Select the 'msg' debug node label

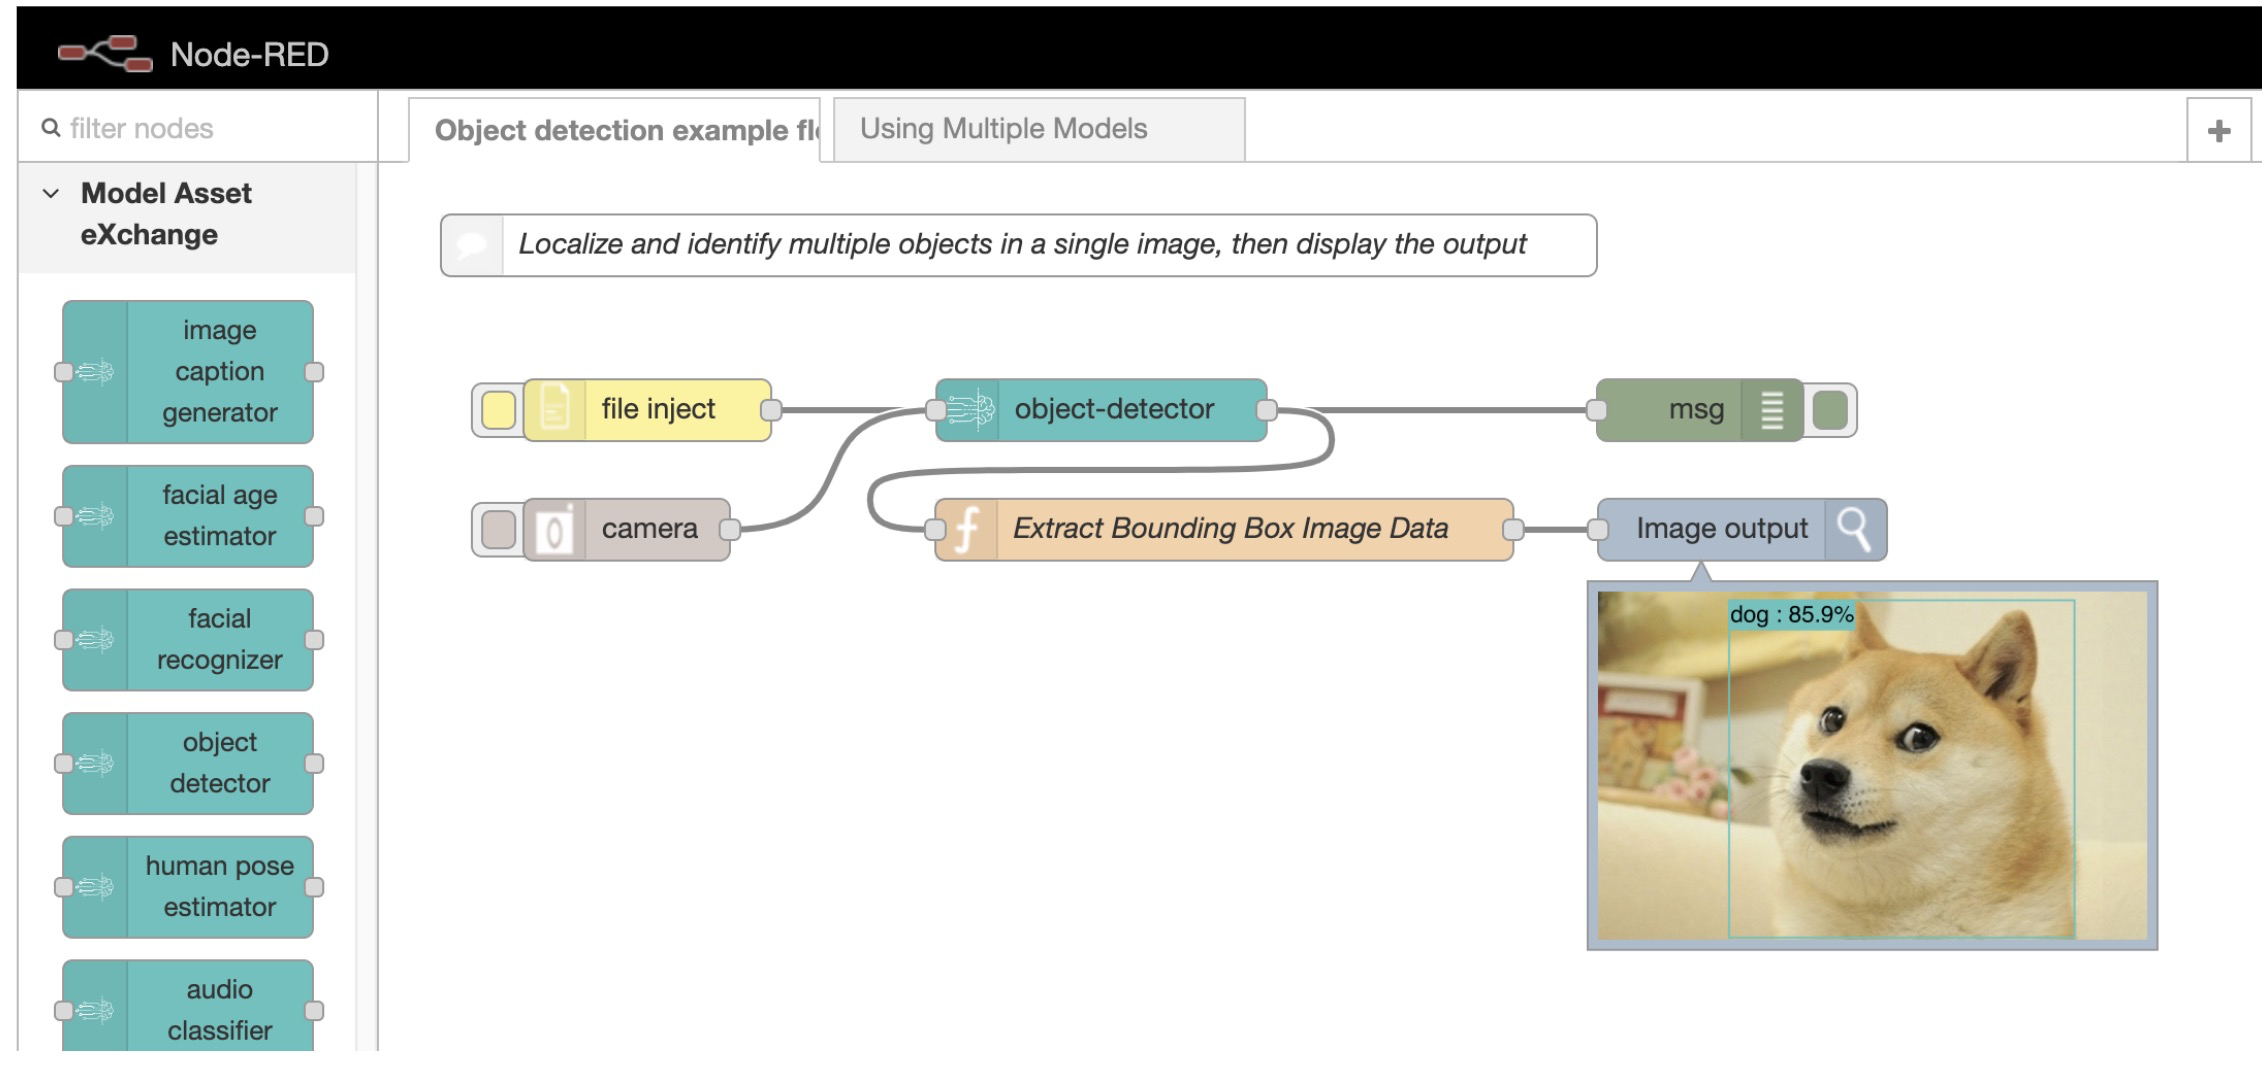pos(1696,409)
